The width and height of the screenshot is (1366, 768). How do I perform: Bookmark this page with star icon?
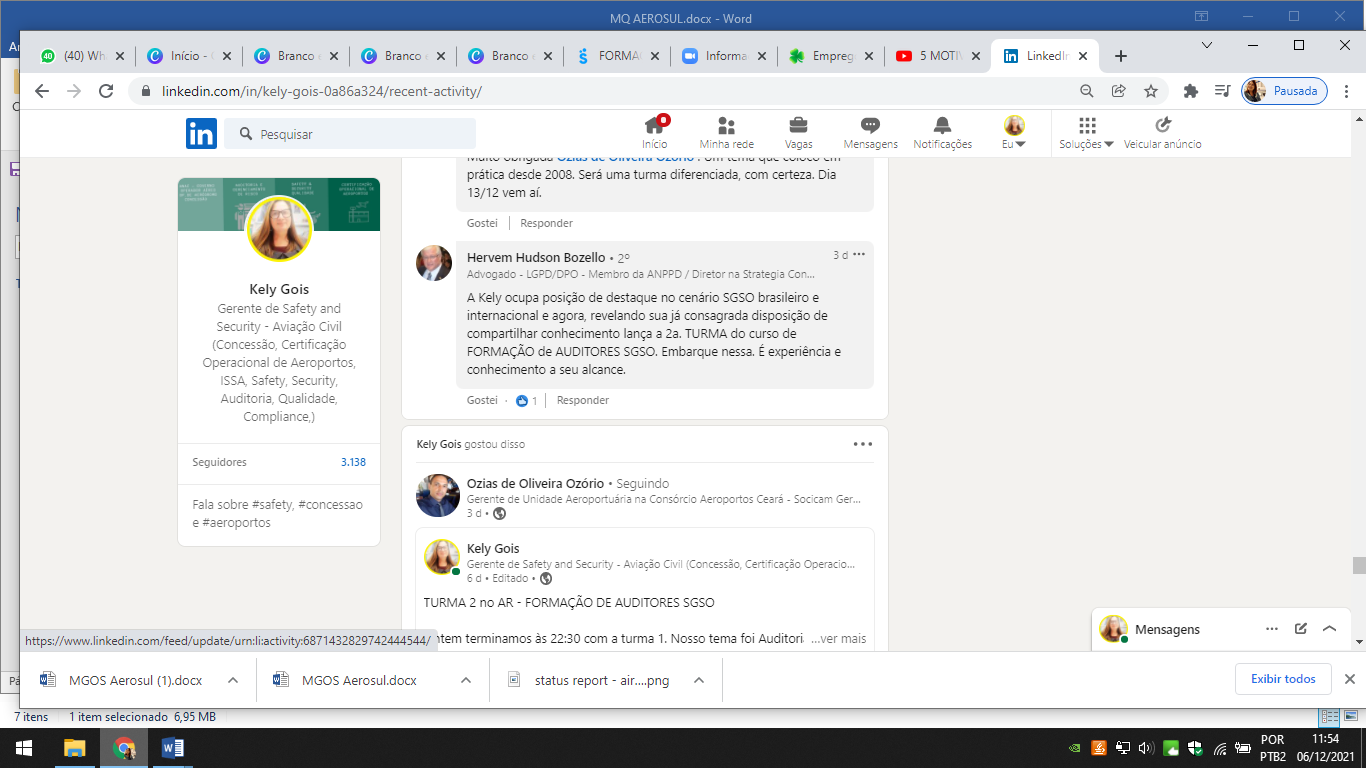(1151, 91)
